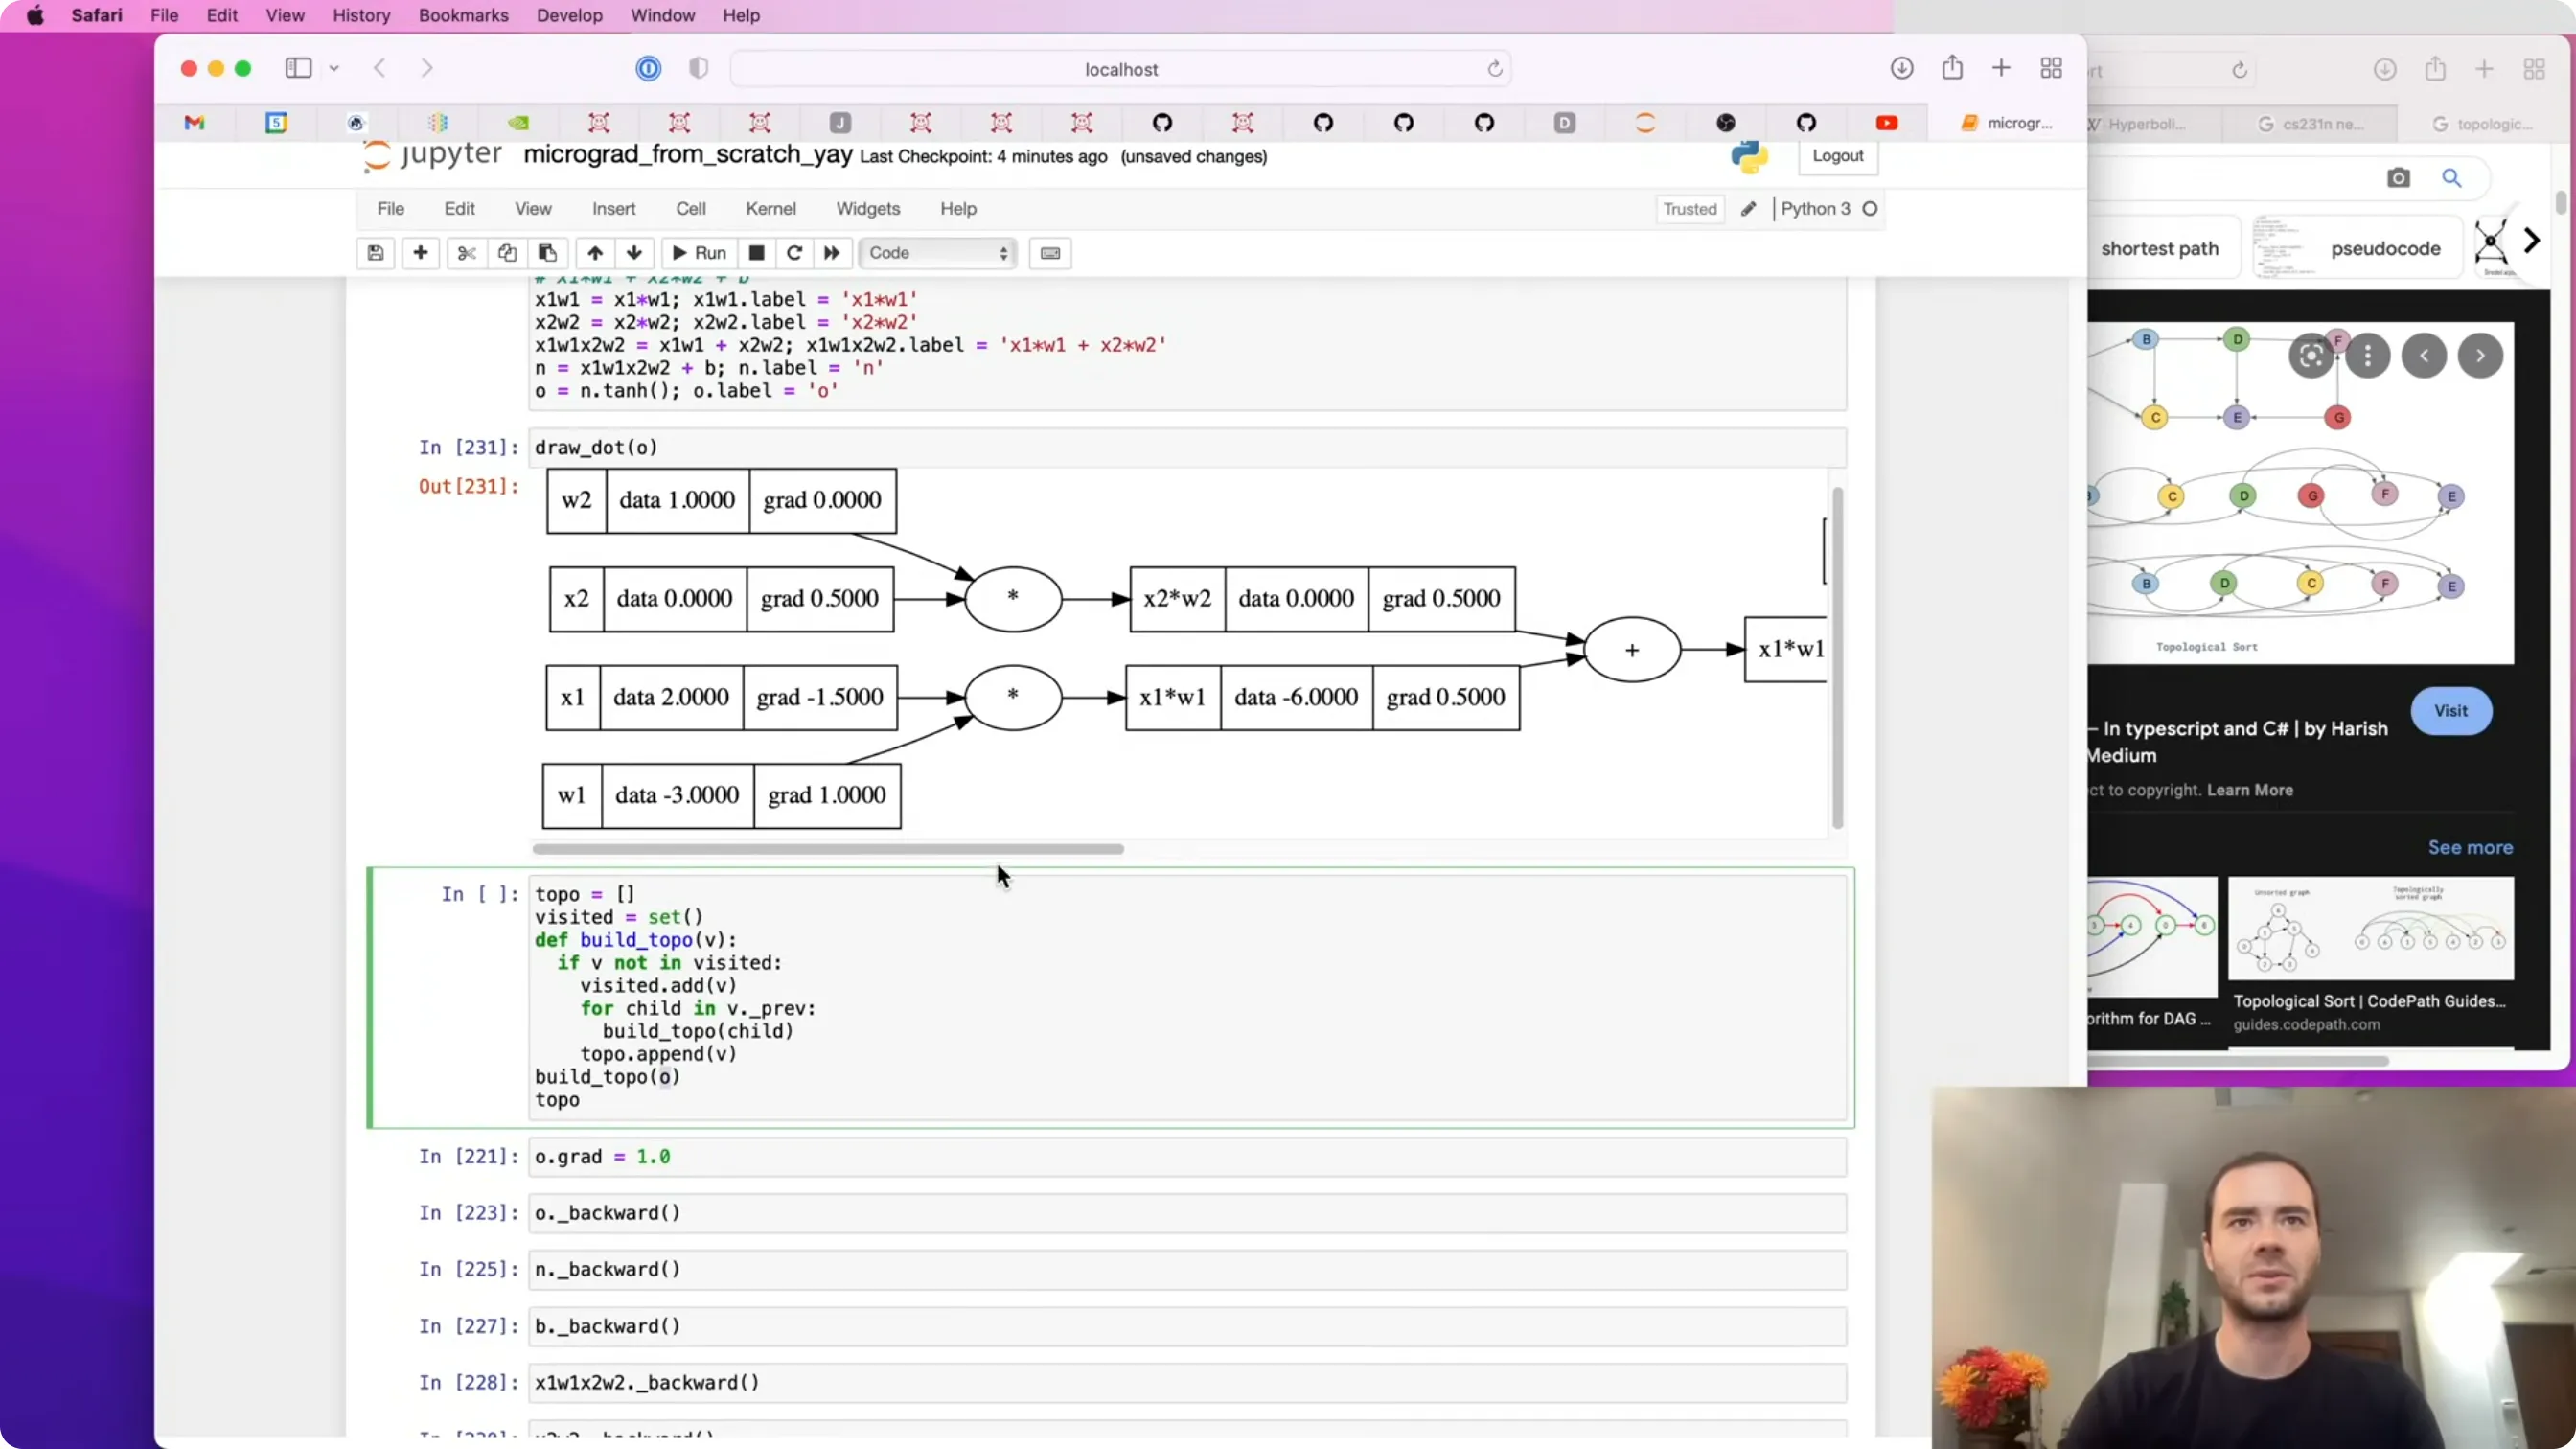Reload the localhost page
This screenshot has height=1449, width=2576.
tap(1494, 69)
